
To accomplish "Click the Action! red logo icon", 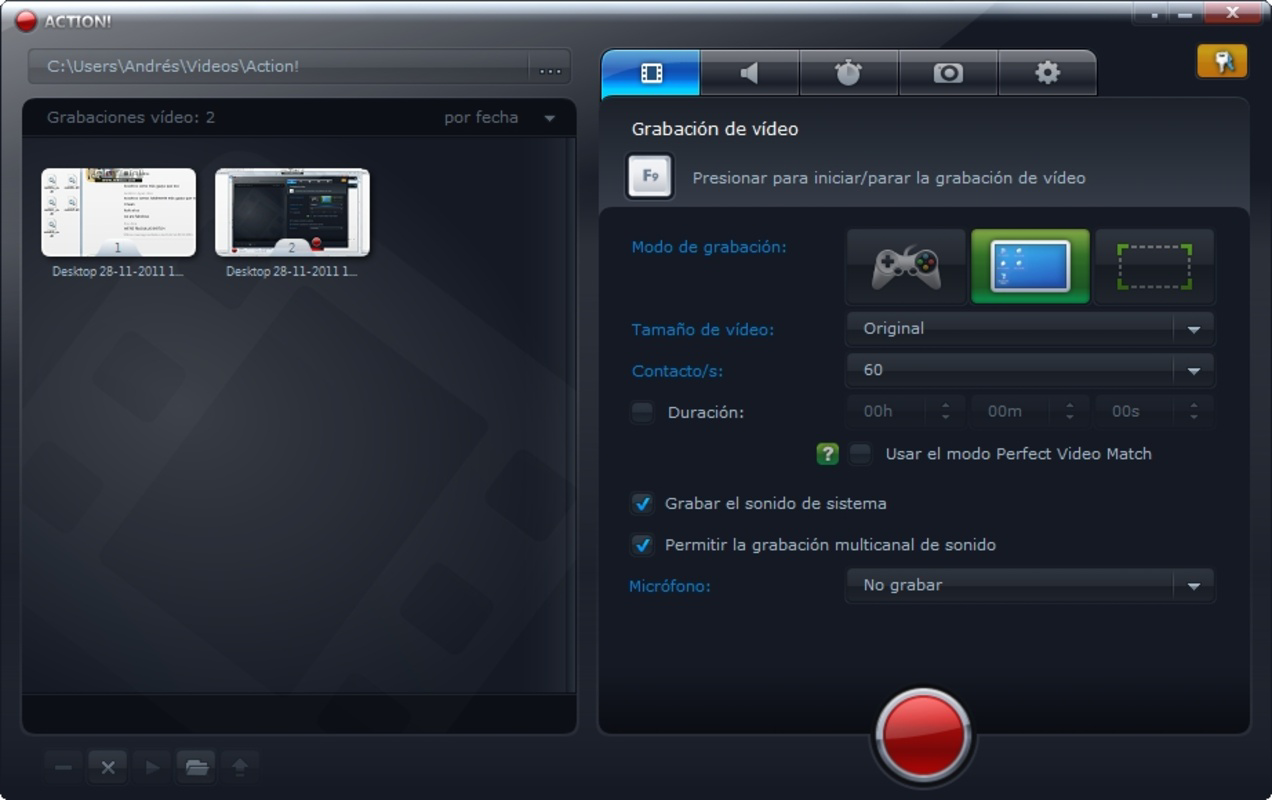I will 26,20.
